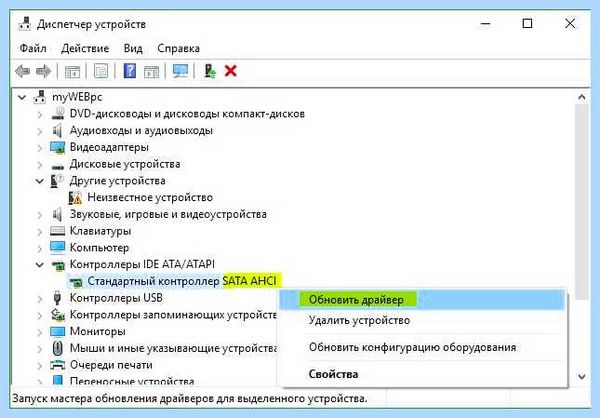Click the display adapters icon

click(x=57, y=147)
